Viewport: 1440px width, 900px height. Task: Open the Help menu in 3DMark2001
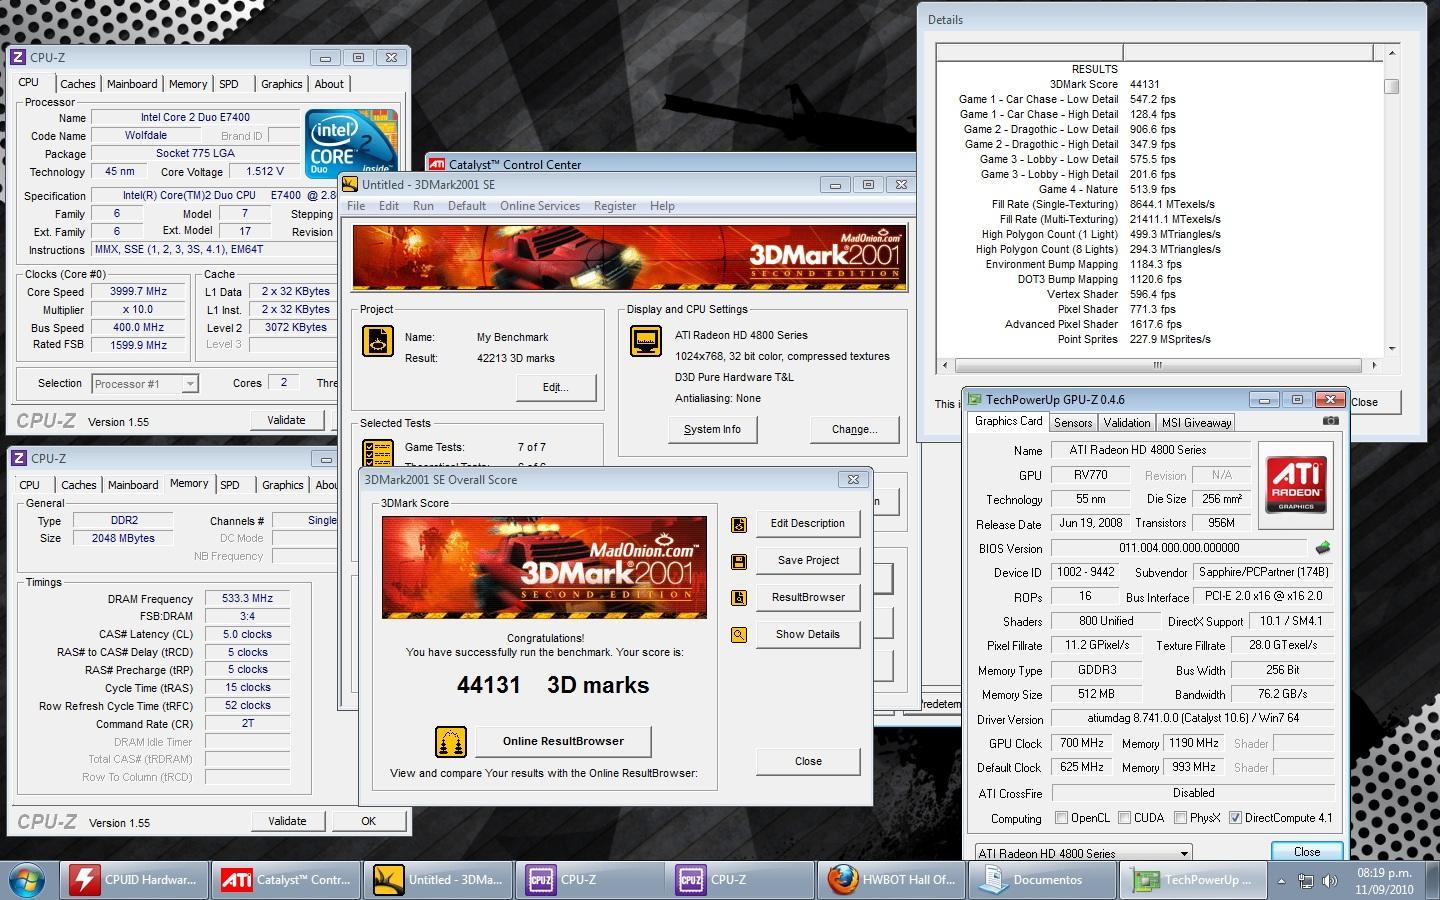(x=662, y=206)
